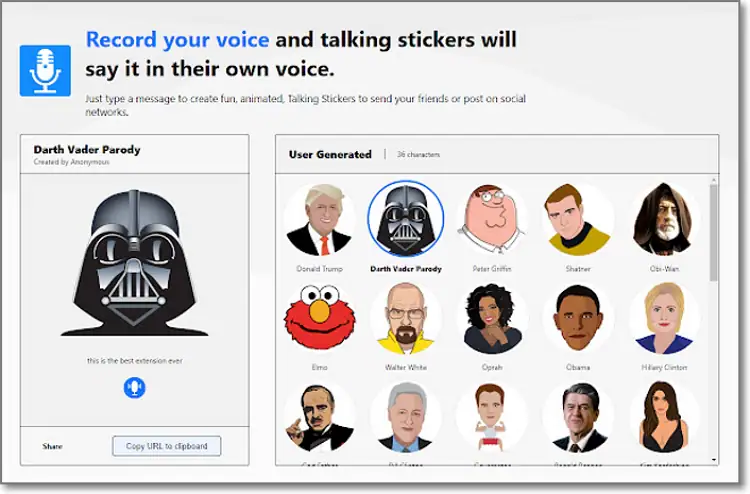Click the Record your voice heading link

(x=177, y=39)
